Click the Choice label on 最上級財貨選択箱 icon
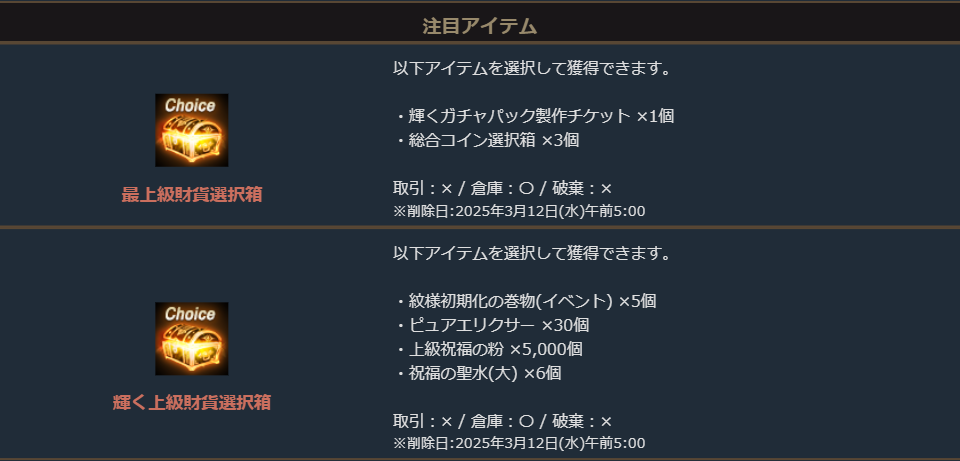The image size is (960, 461). (191, 105)
